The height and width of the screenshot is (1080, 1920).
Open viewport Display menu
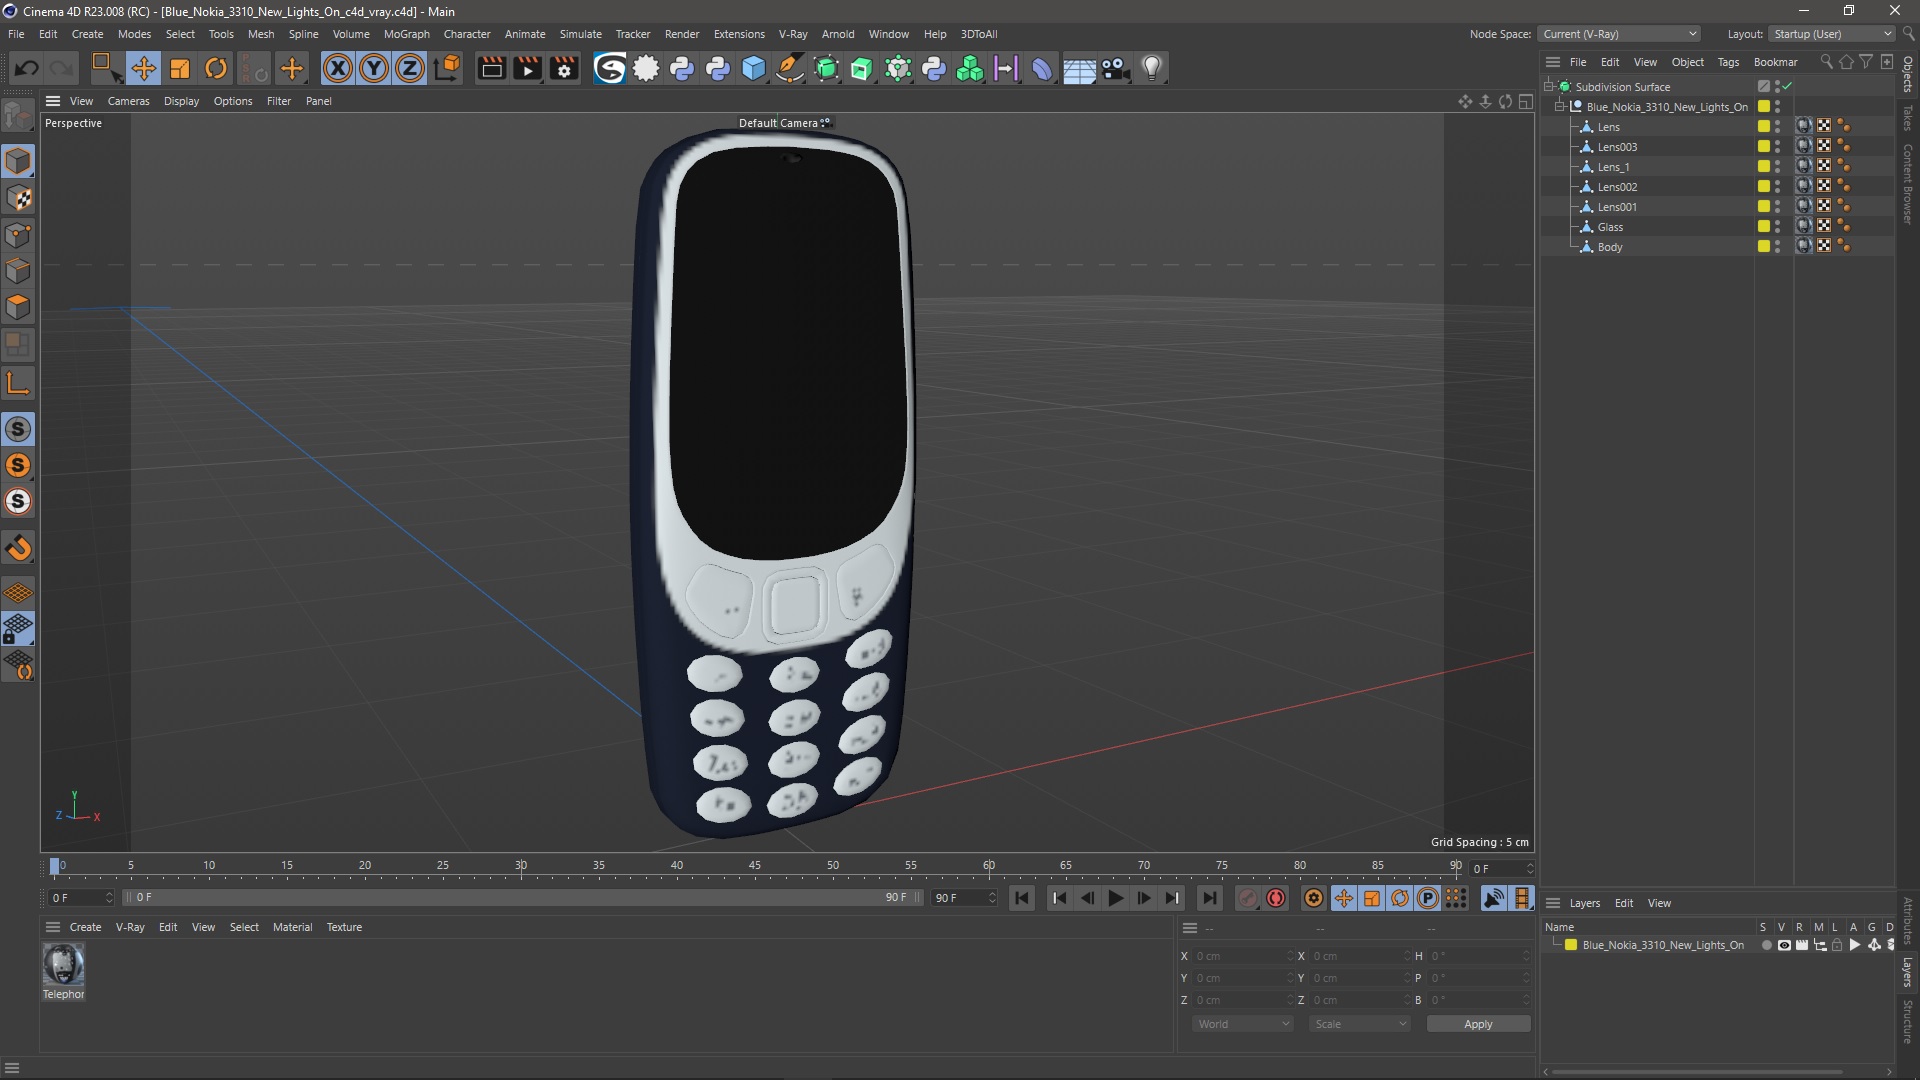tap(181, 101)
